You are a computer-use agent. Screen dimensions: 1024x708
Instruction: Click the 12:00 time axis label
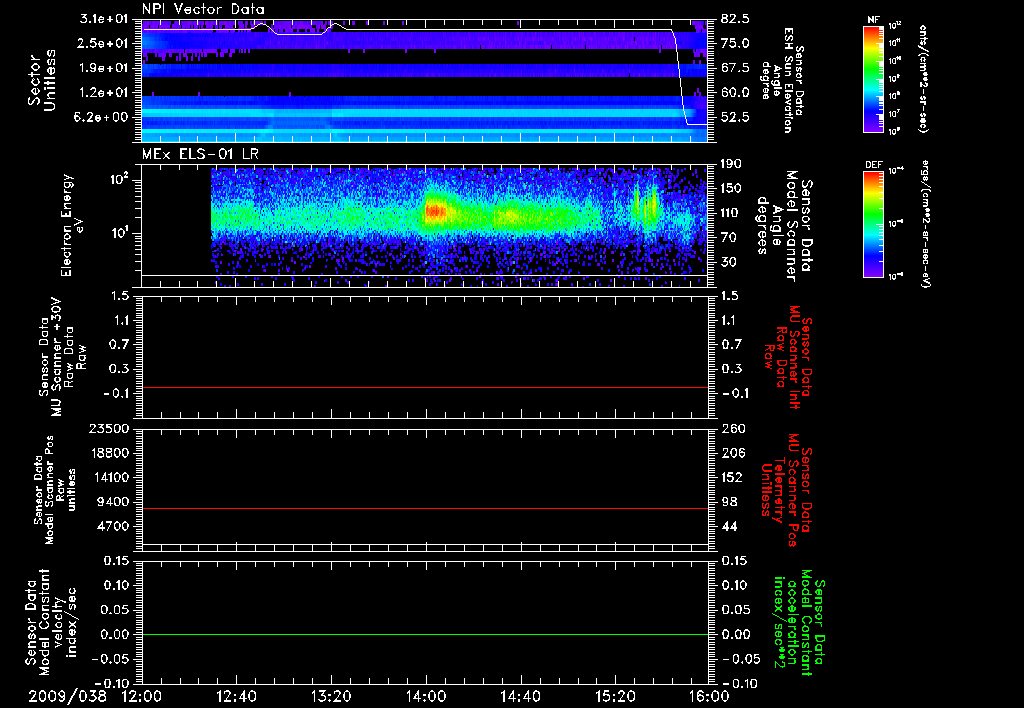tap(142, 696)
